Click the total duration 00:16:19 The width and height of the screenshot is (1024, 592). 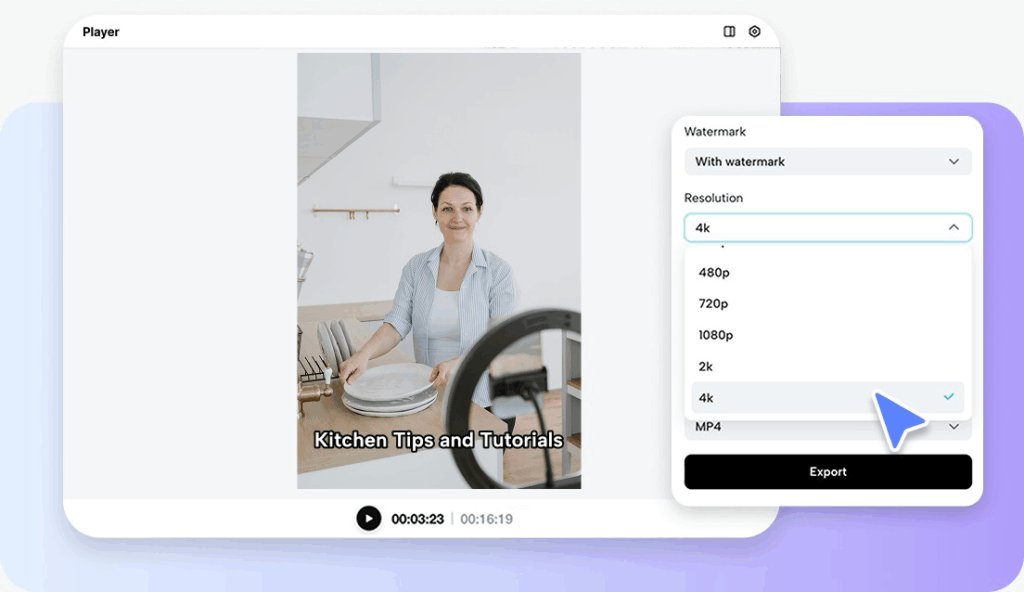pos(486,519)
